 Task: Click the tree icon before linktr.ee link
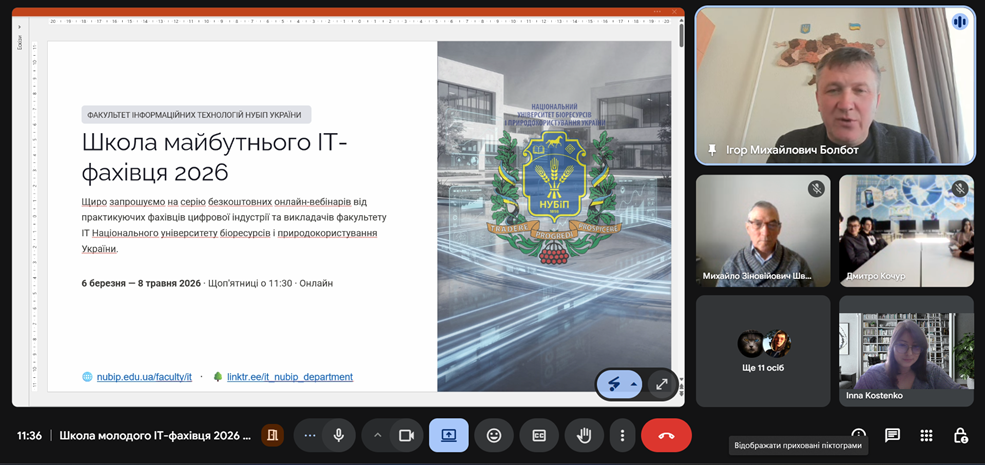[x=218, y=377]
